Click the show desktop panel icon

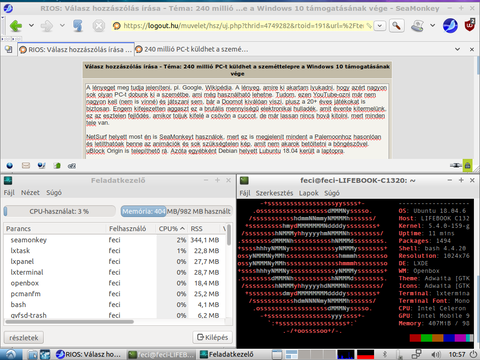pos(277,354)
